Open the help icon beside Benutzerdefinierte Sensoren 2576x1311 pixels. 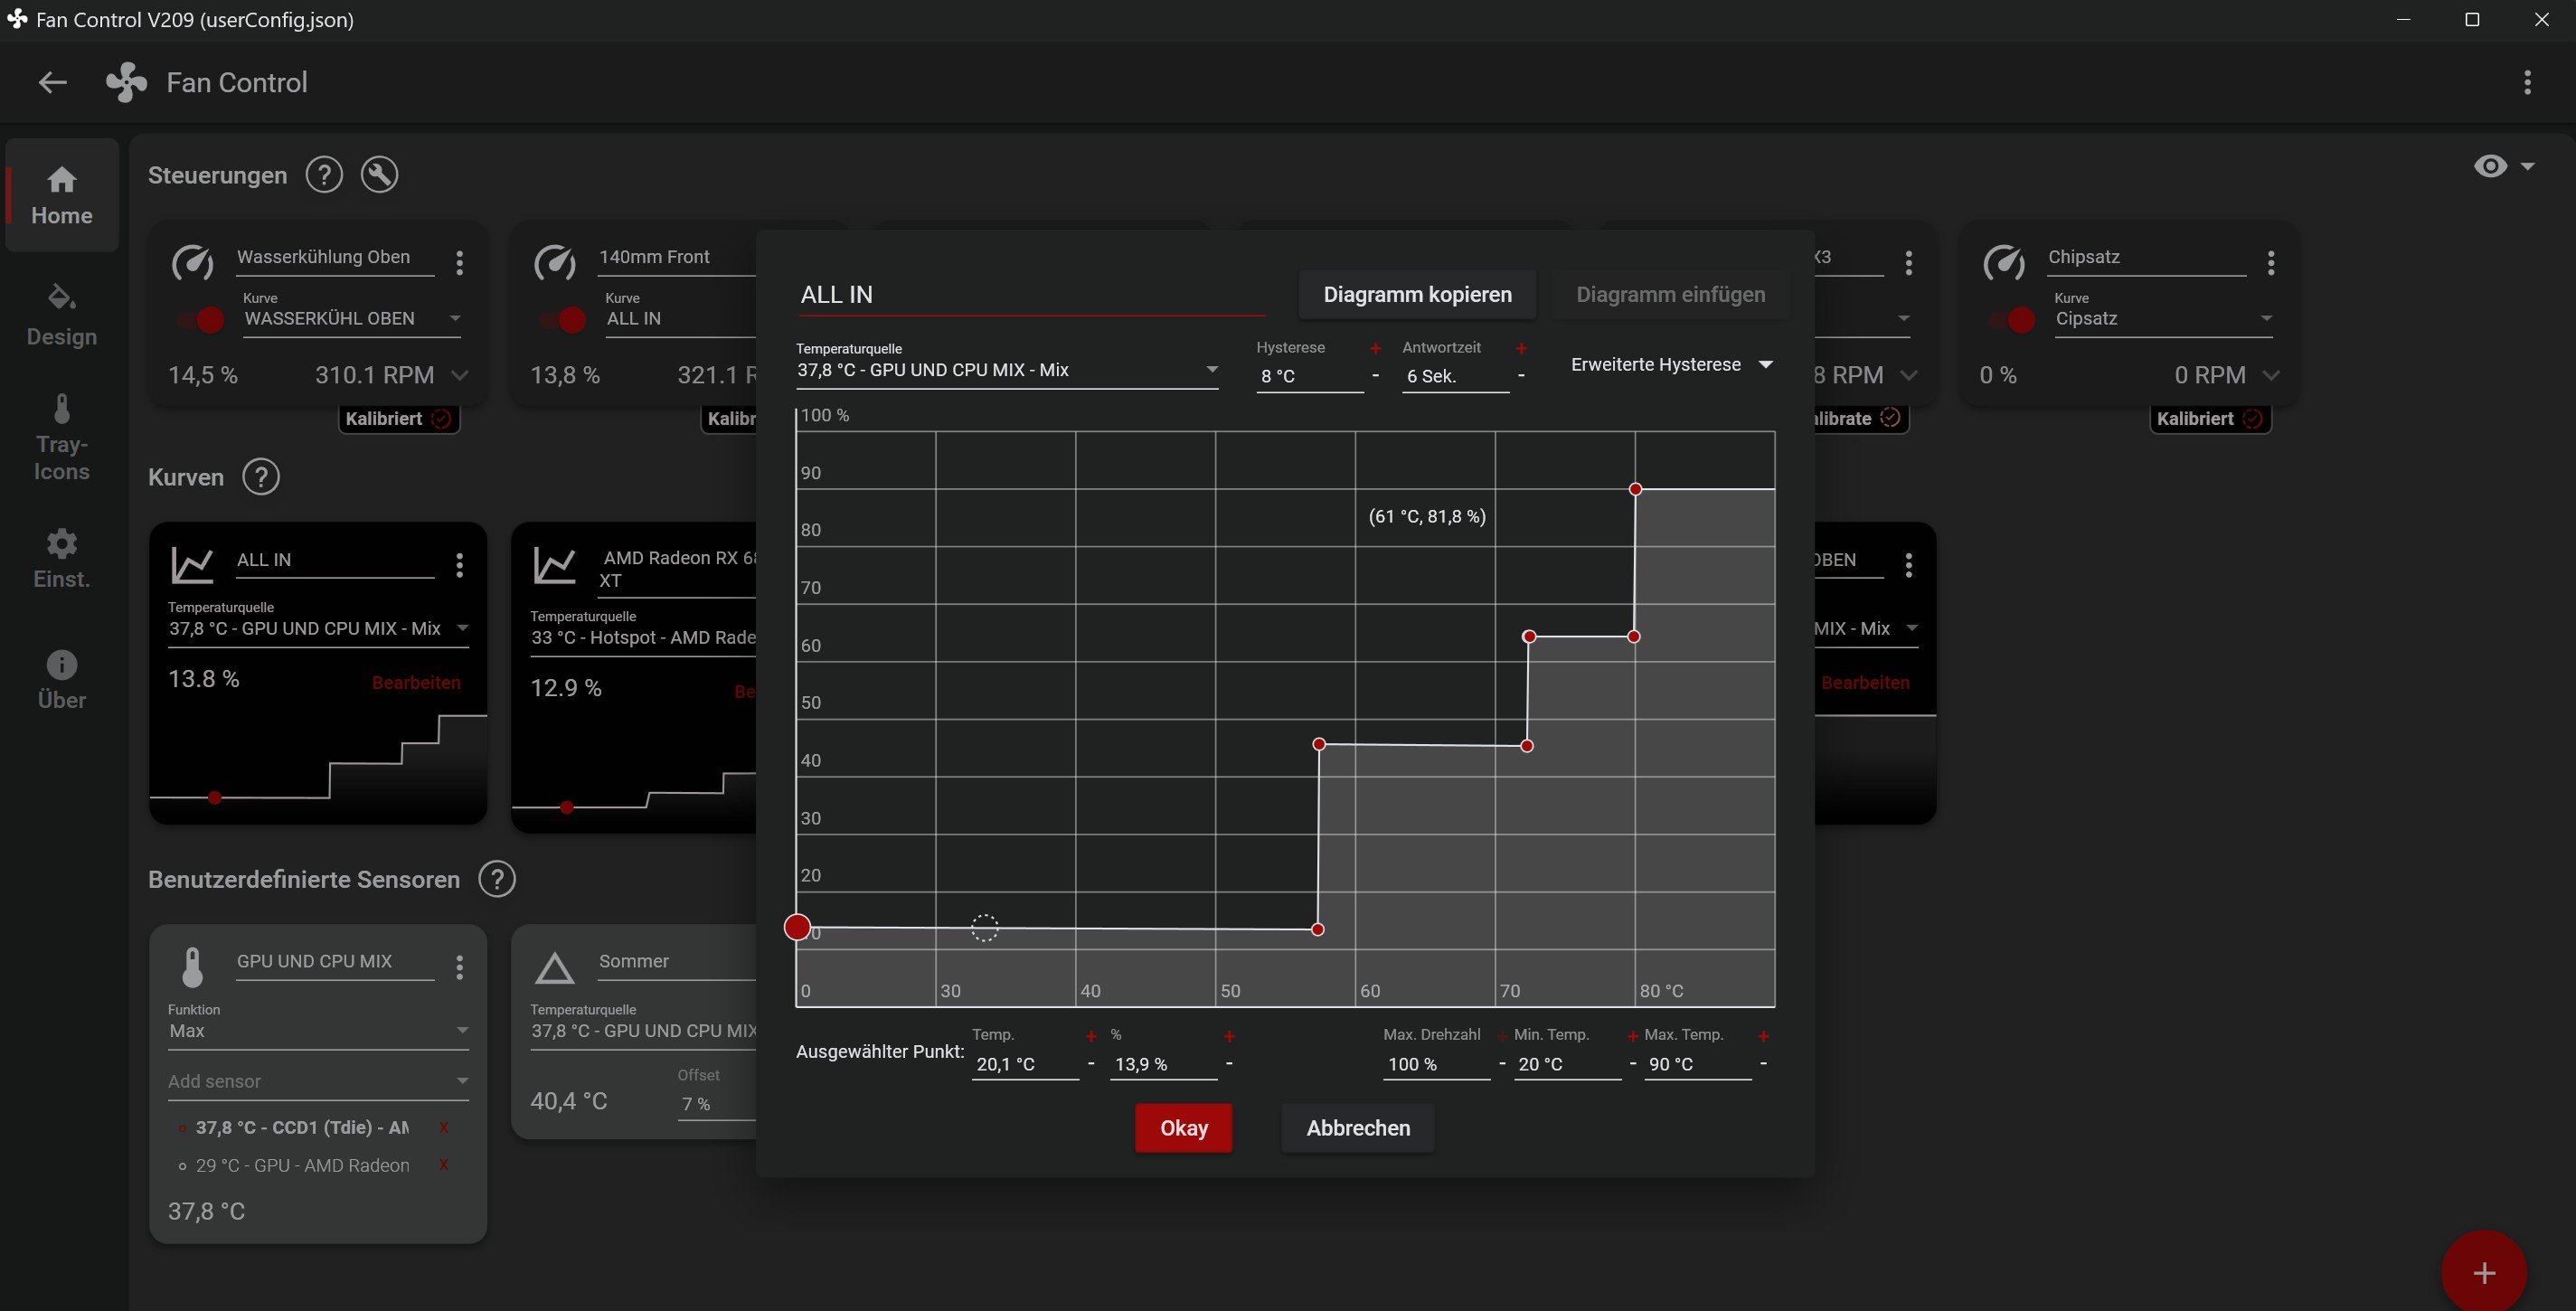[x=497, y=879]
